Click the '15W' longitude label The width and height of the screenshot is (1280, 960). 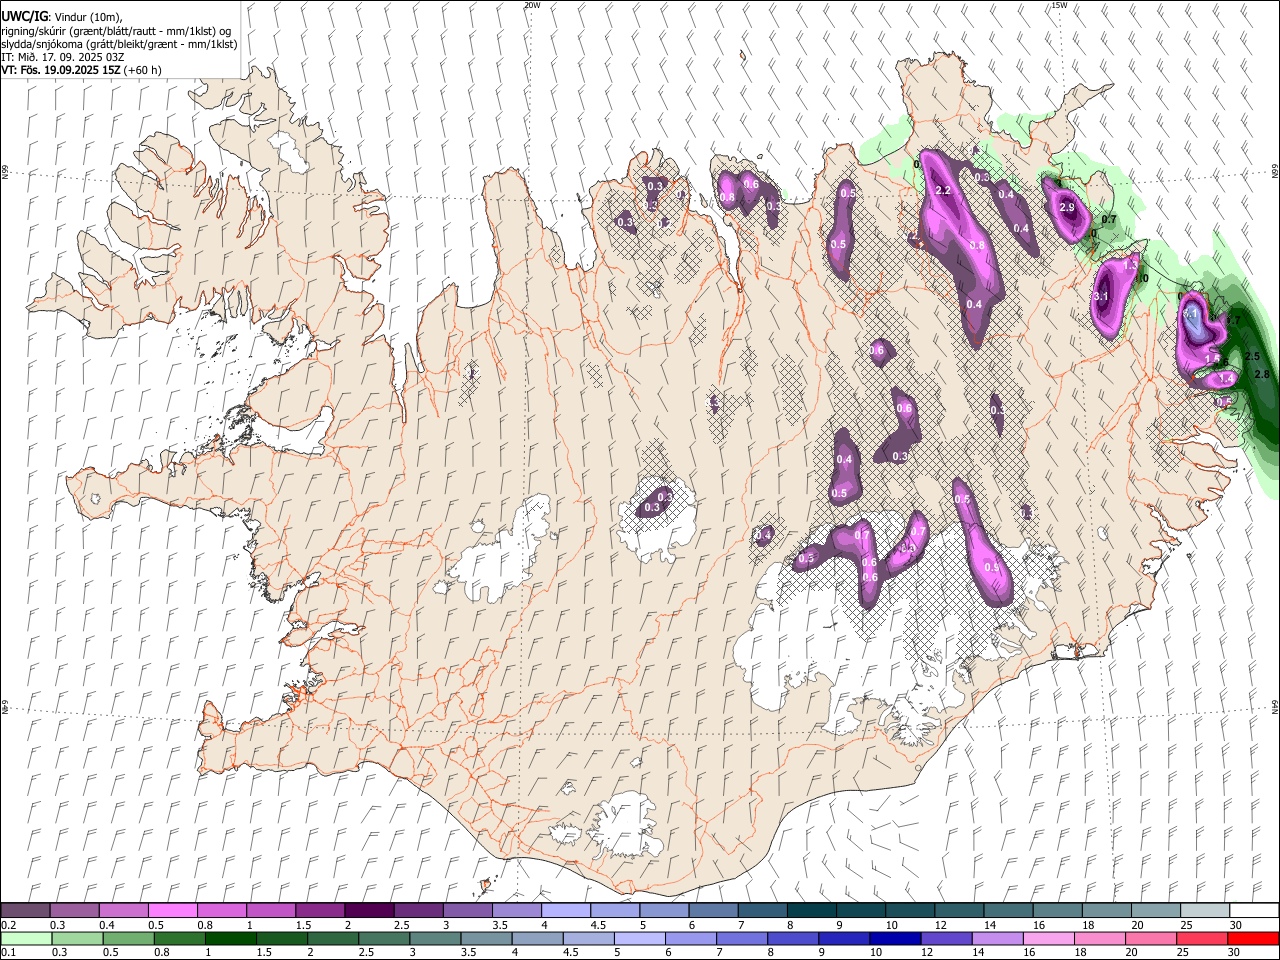pos(1059,5)
